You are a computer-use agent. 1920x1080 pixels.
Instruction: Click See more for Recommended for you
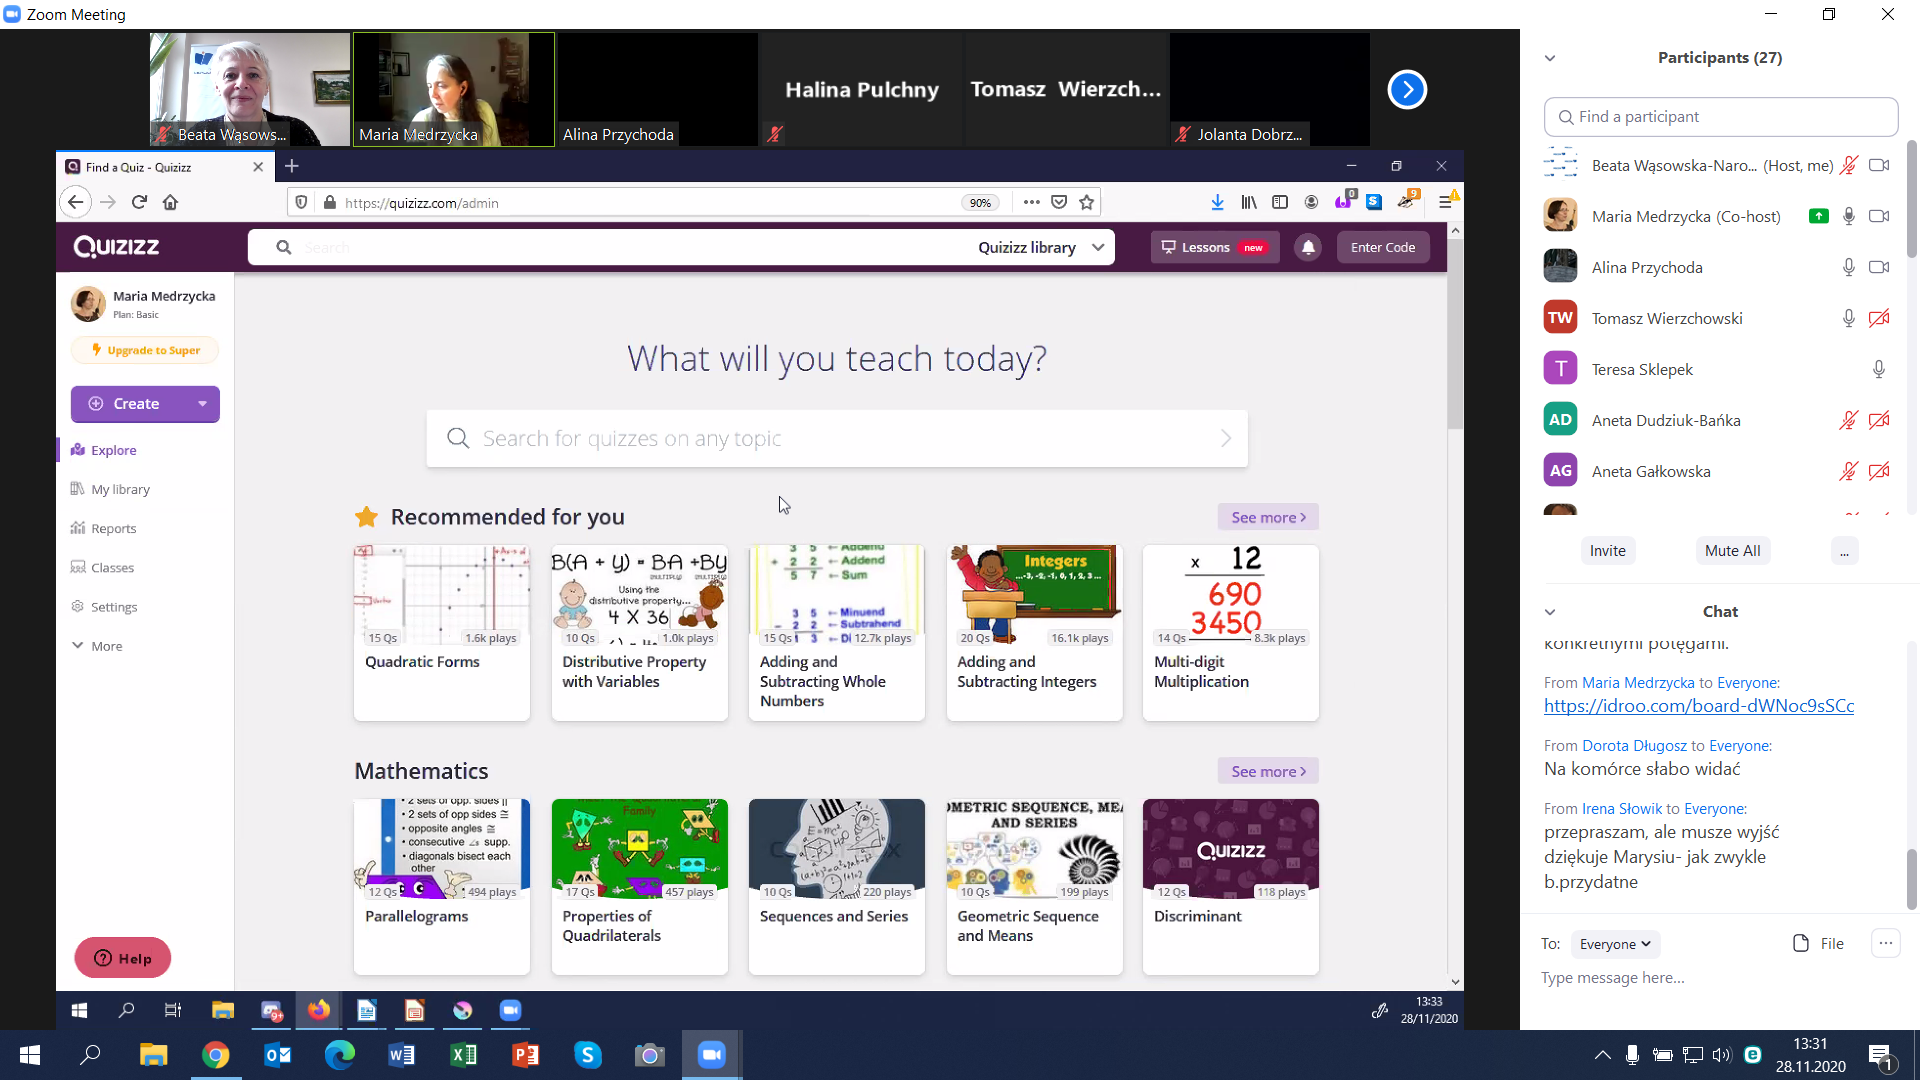(1268, 517)
